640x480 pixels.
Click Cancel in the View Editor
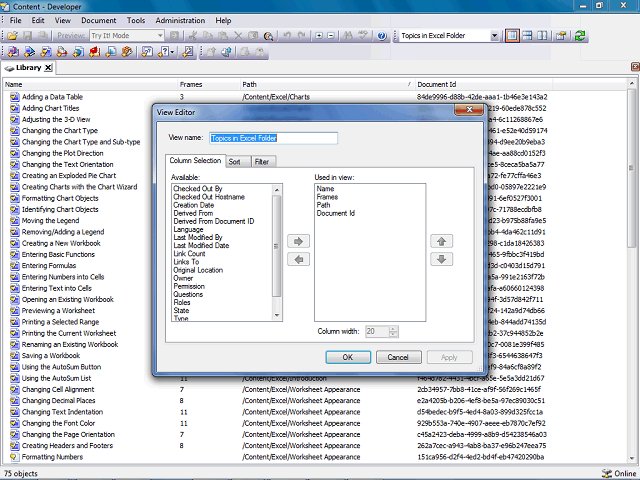tap(398, 357)
